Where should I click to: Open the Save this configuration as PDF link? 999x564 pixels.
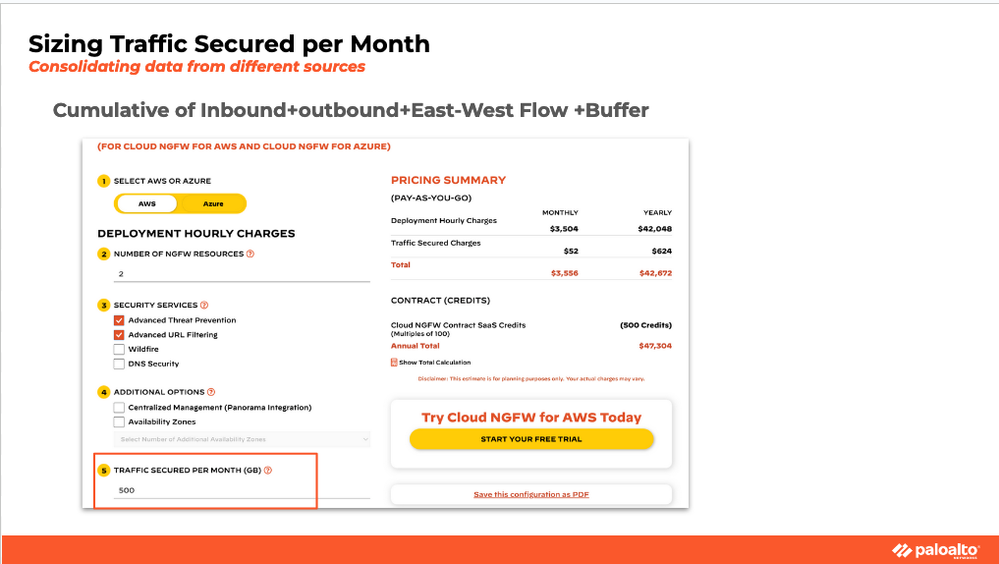pos(531,495)
